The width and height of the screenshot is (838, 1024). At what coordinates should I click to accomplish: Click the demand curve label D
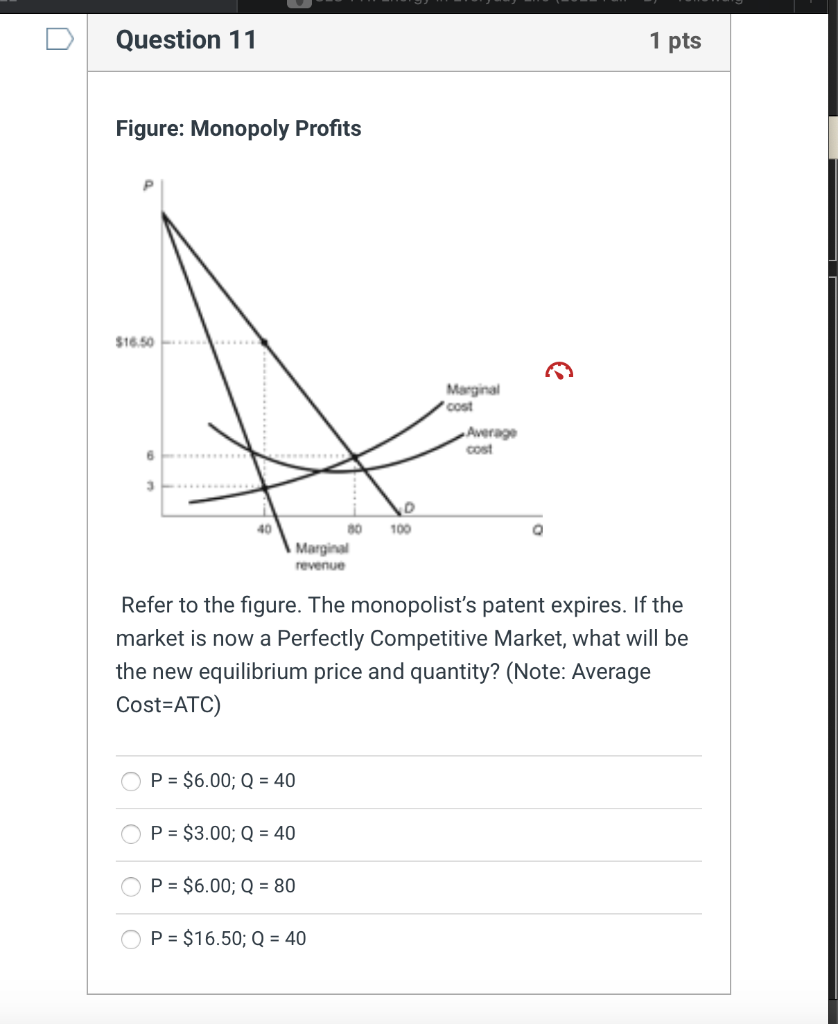pos(406,508)
